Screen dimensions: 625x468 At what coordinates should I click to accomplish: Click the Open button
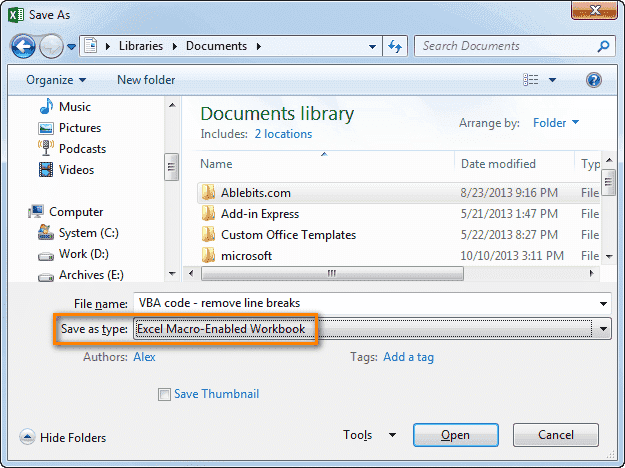455,435
